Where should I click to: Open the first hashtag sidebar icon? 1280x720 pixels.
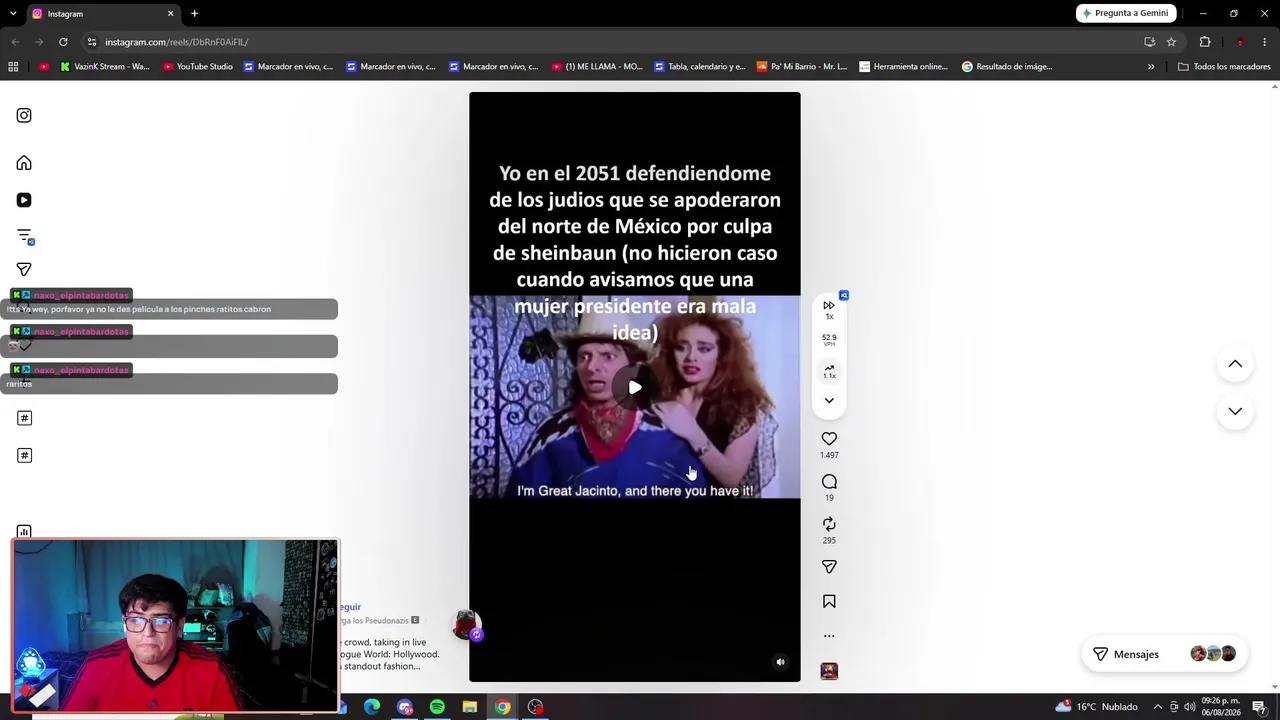click(x=24, y=418)
